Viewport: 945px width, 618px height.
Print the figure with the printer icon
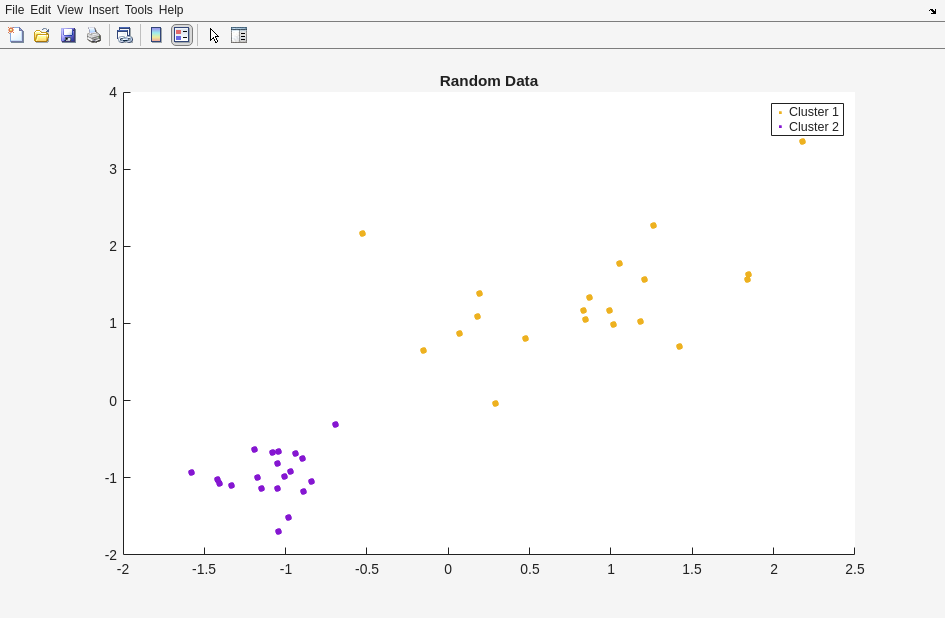coord(94,35)
